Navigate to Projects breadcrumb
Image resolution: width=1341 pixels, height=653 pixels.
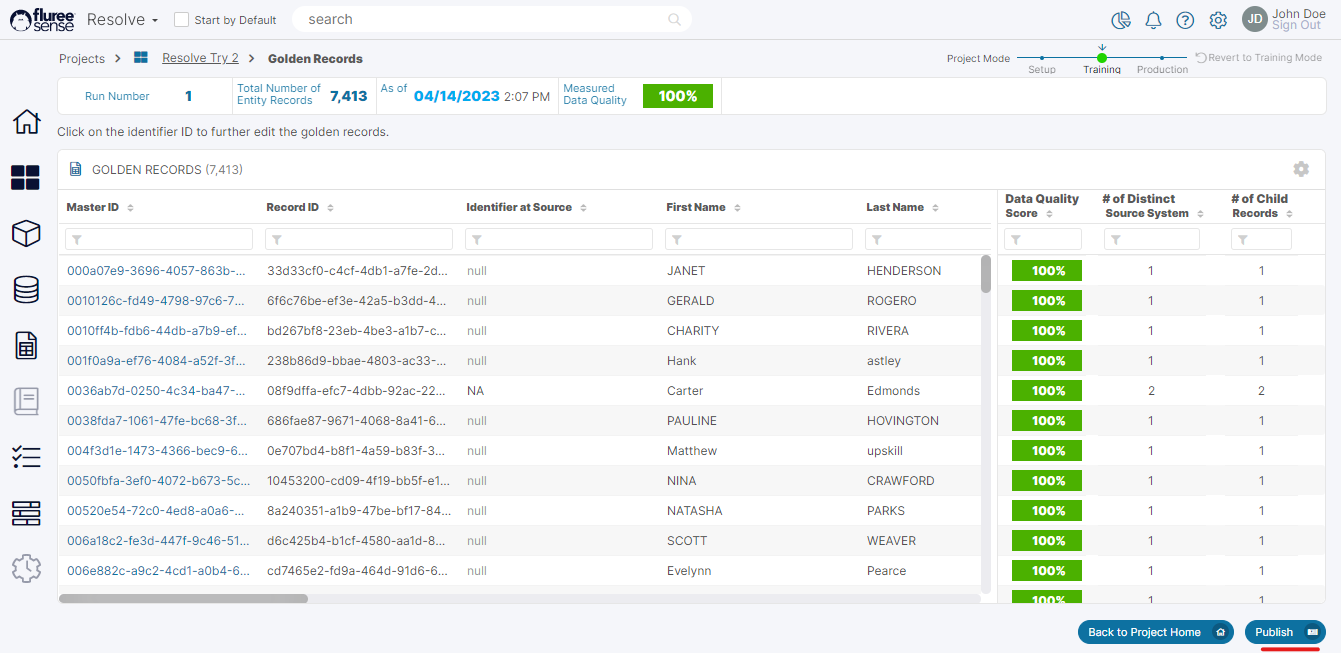[x=82, y=59]
